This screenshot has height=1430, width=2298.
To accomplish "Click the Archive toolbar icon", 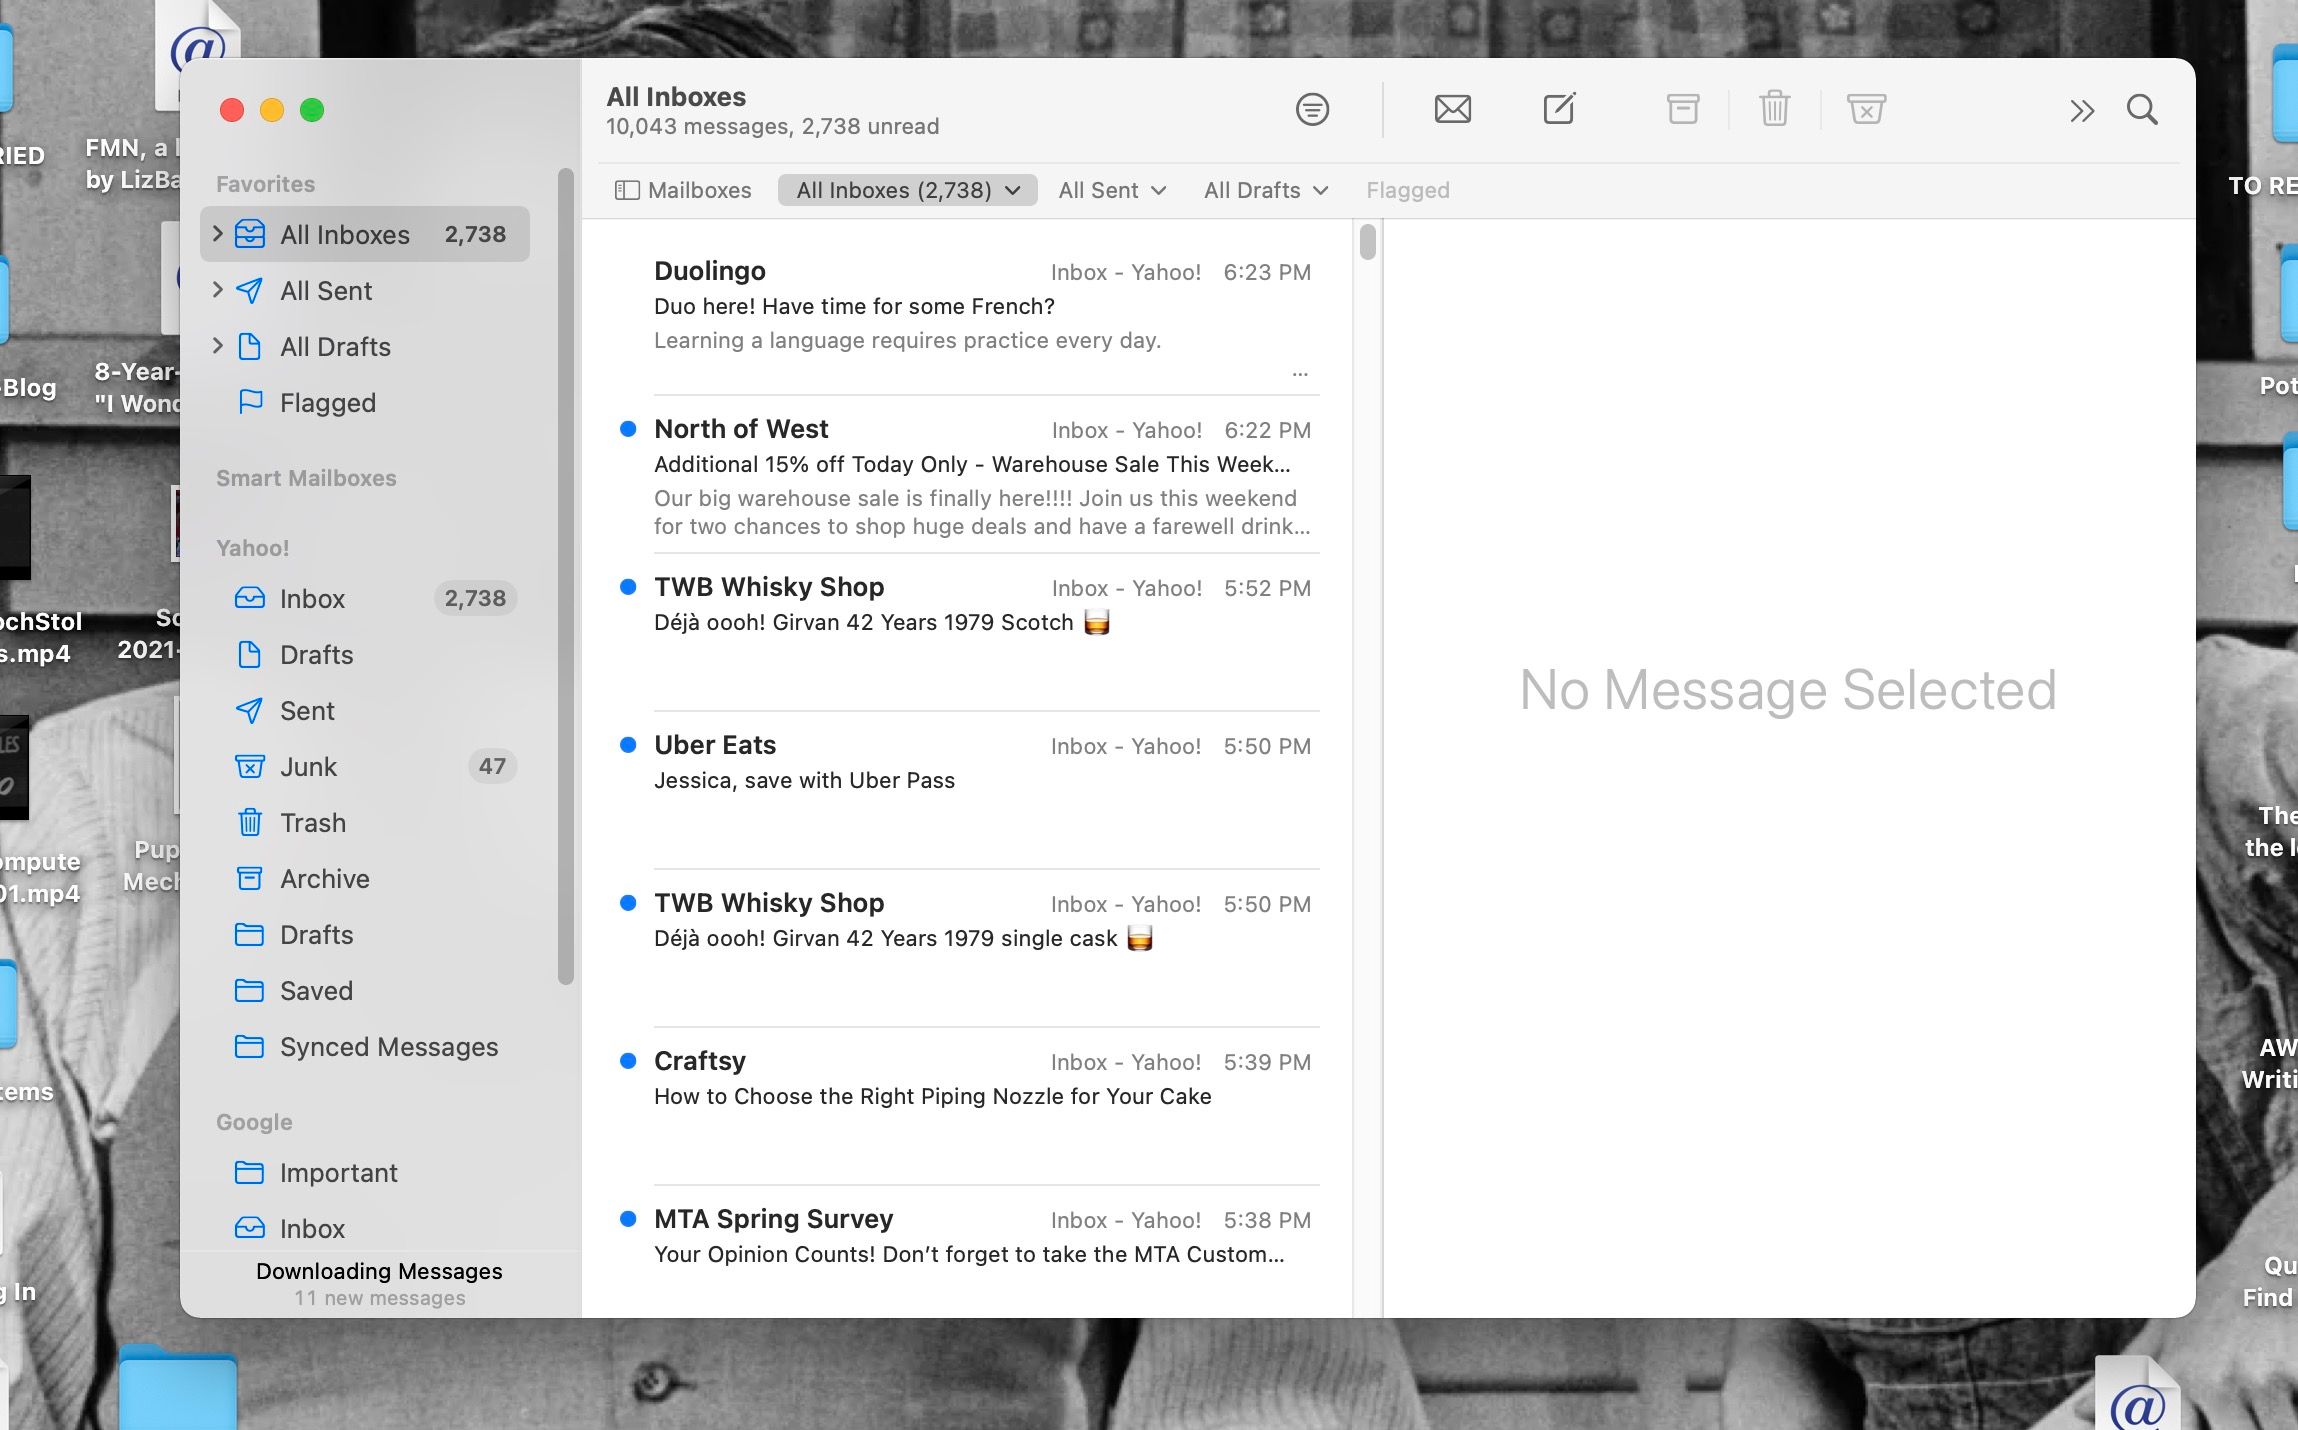I will (1680, 110).
